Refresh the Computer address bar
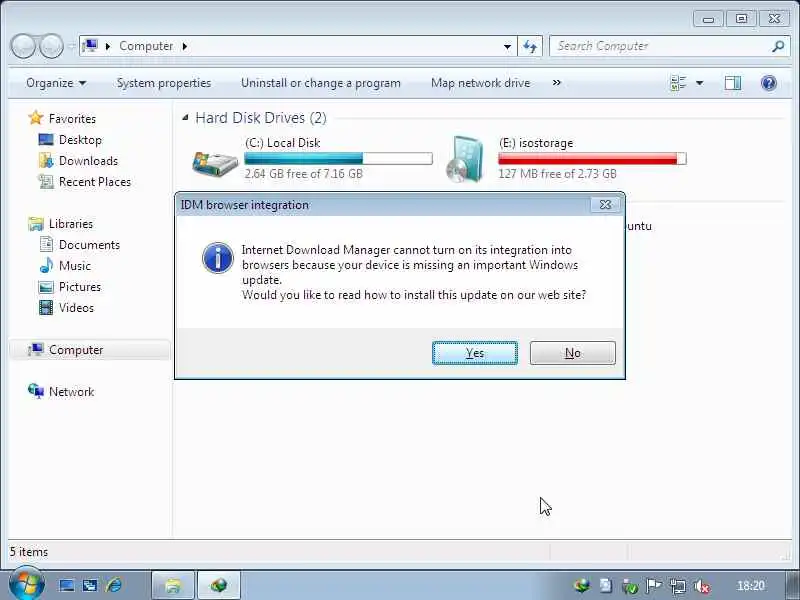The image size is (800, 600). (x=530, y=46)
